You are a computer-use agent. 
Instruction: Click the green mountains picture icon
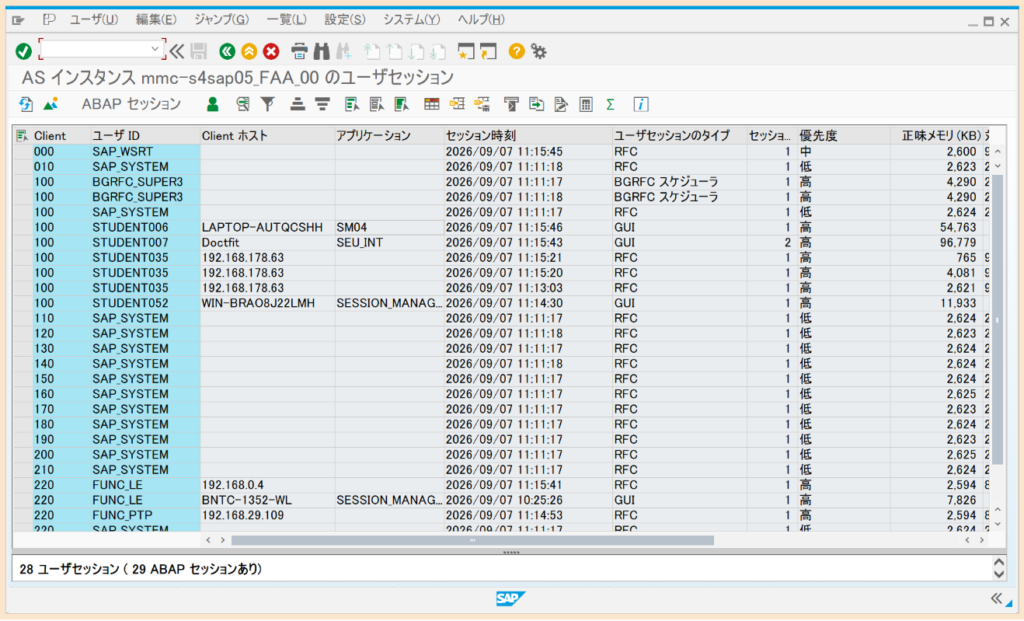pos(50,104)
